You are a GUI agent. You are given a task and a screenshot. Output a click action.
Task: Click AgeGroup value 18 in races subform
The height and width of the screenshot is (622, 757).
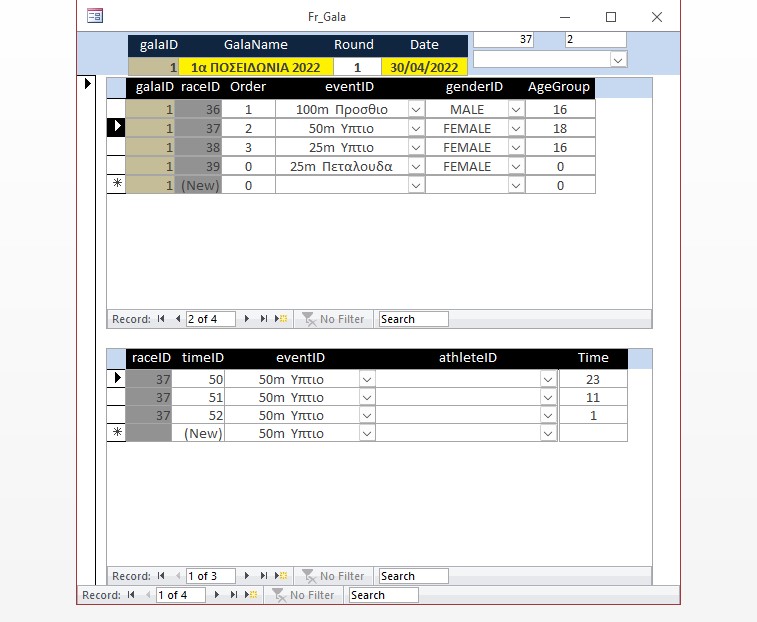[x=560, y=128]
